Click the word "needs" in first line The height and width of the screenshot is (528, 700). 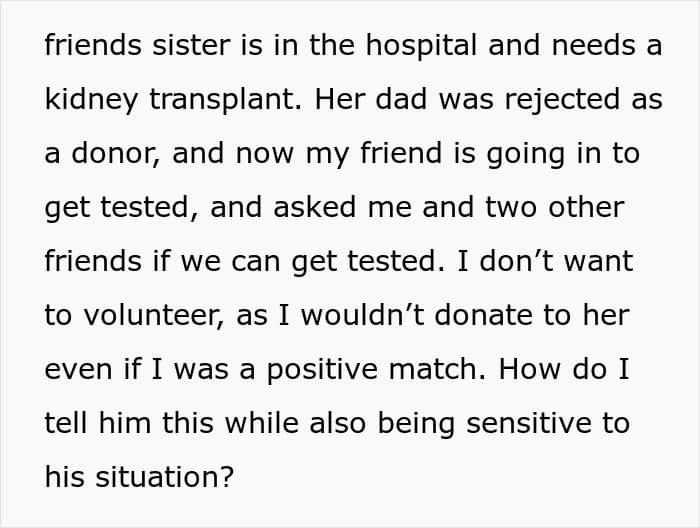pyautogui.click(x=593, y=46)
